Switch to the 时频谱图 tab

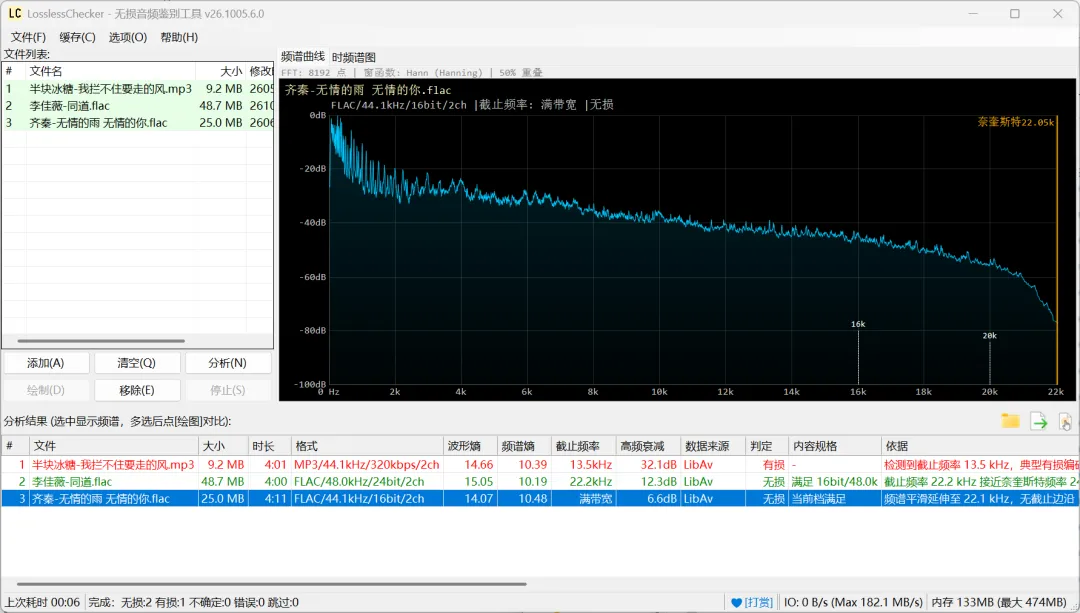[354, 57]
